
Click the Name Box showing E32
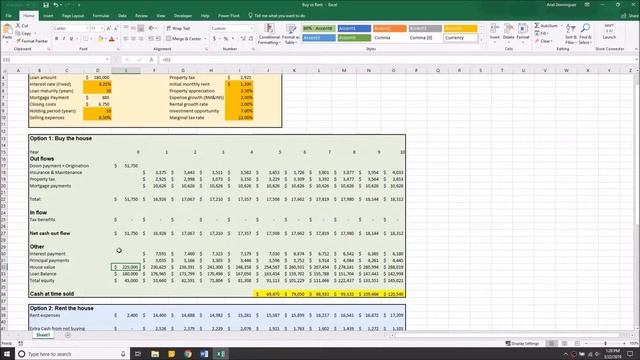[55, 60]
